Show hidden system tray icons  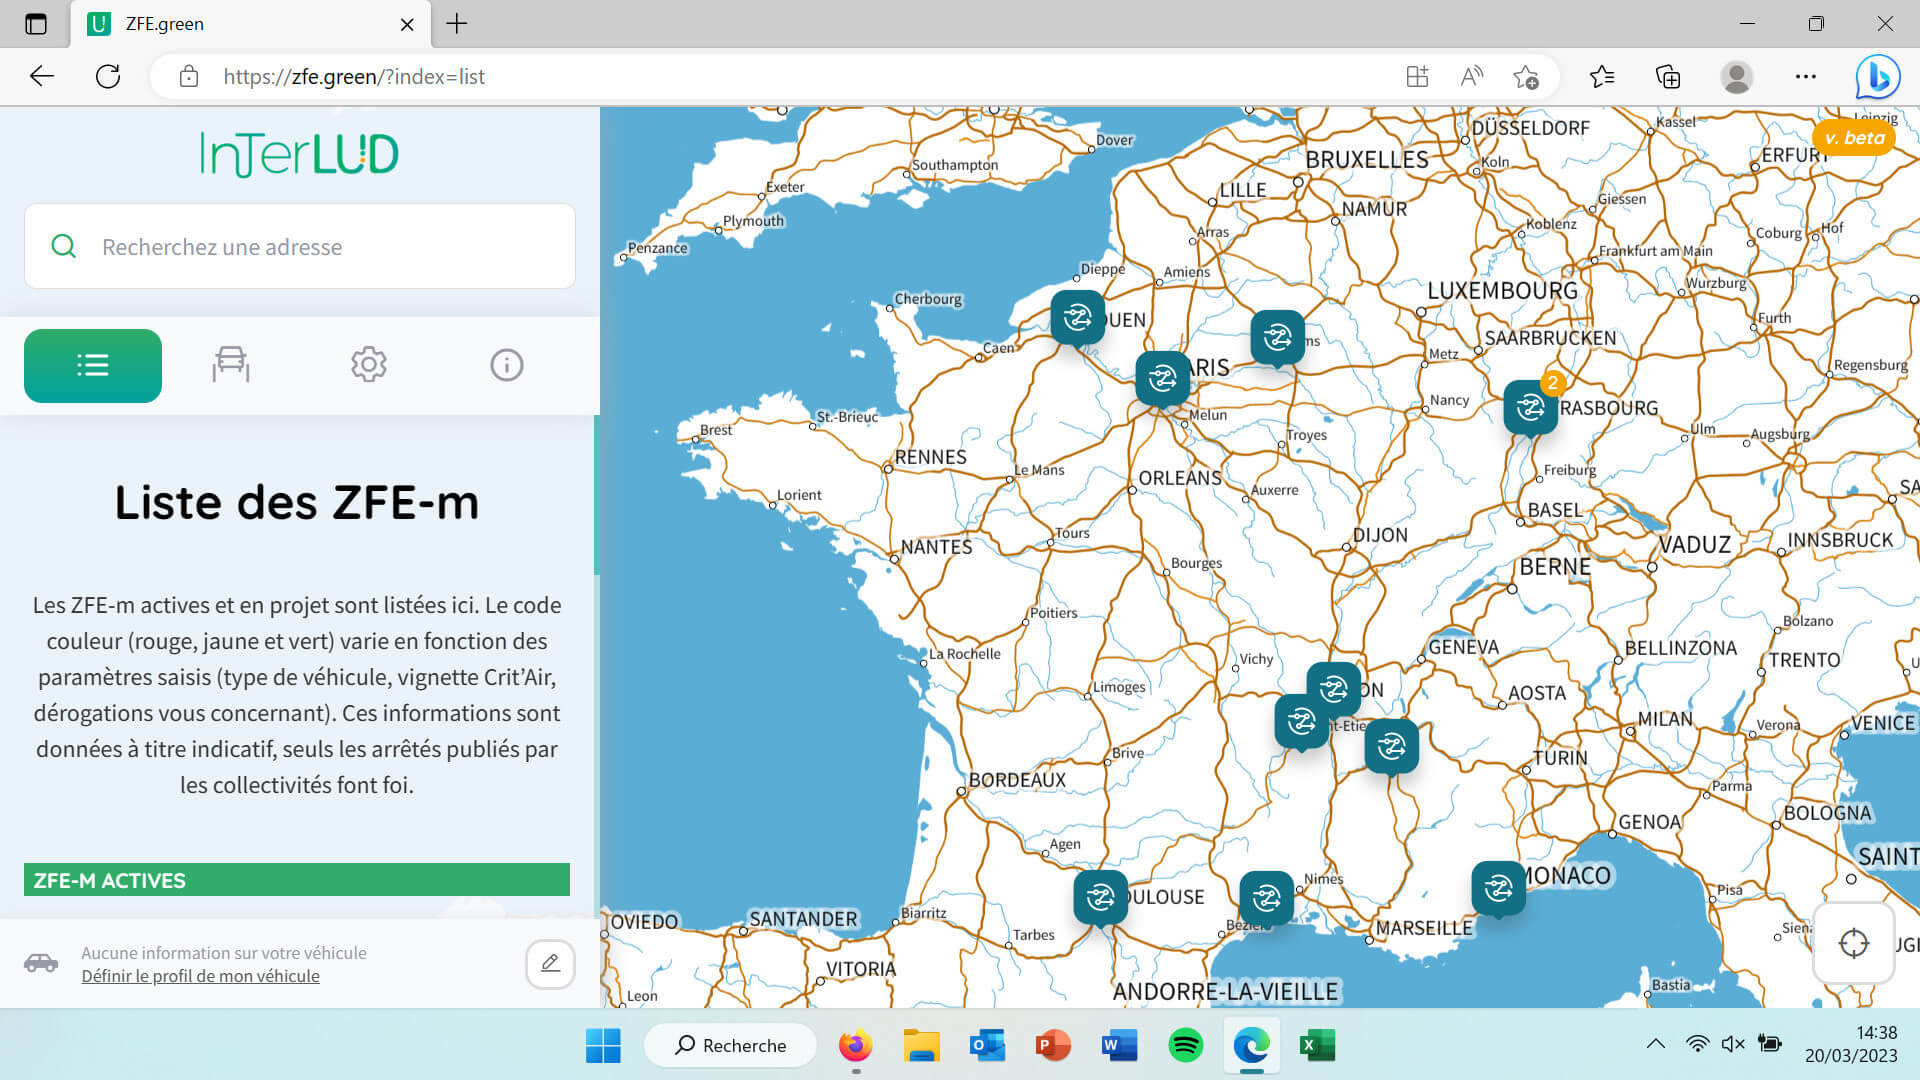click(1656, 1044)
